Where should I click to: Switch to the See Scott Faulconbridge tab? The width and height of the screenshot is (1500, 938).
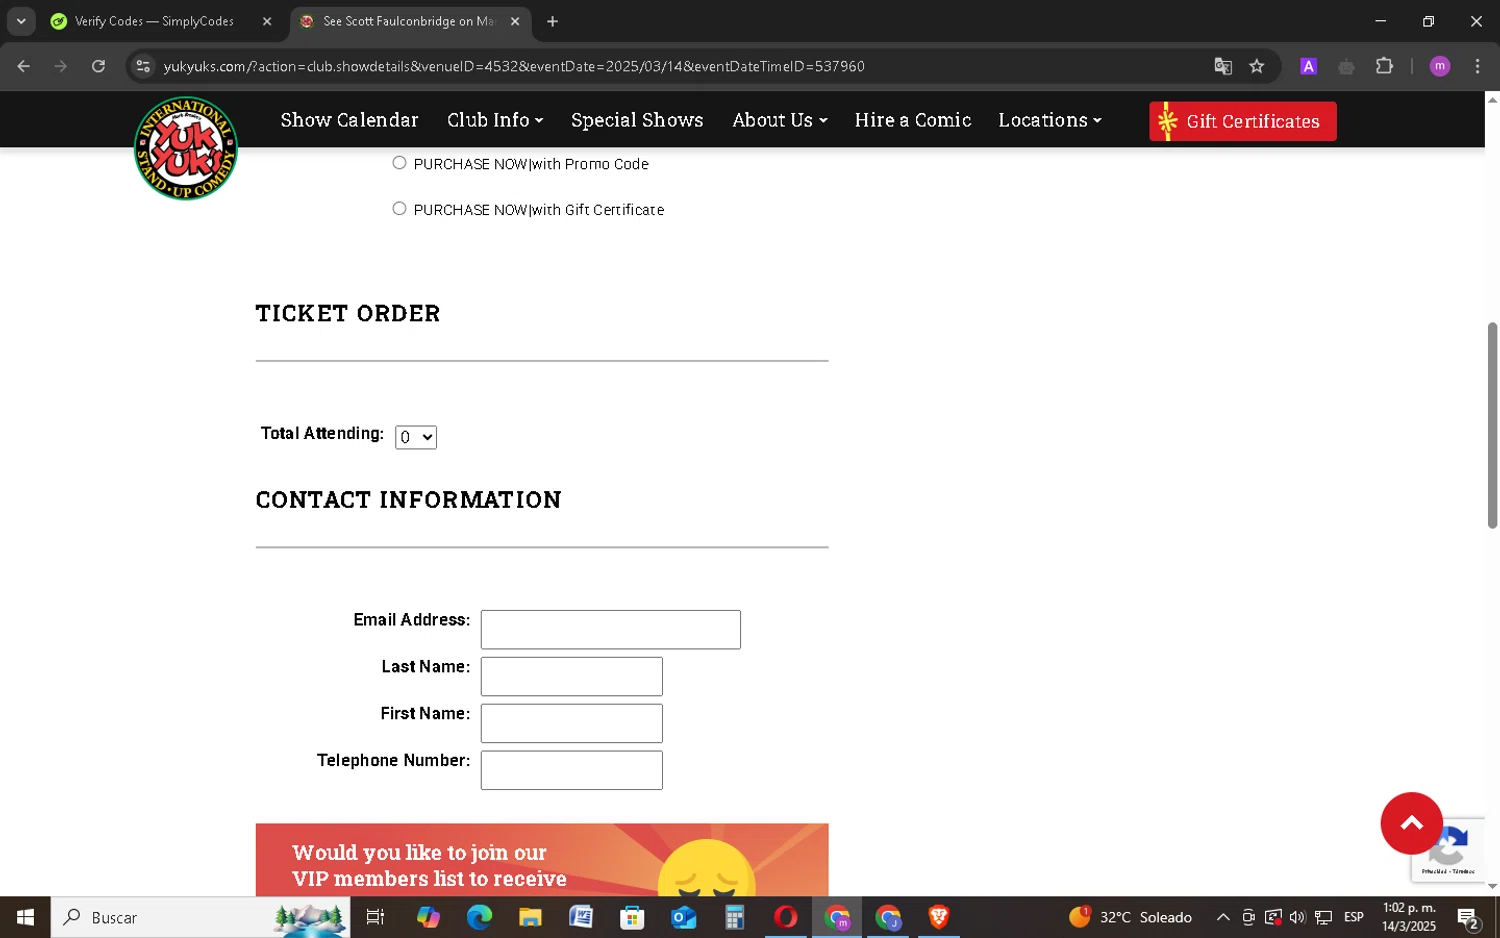pos(409,21)
